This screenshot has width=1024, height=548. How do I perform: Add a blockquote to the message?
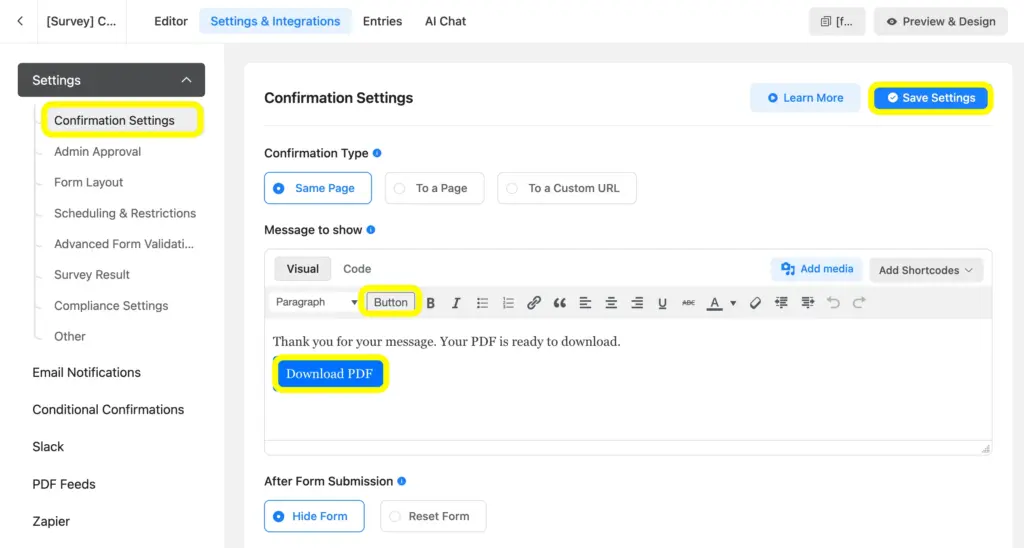point(560,302)
